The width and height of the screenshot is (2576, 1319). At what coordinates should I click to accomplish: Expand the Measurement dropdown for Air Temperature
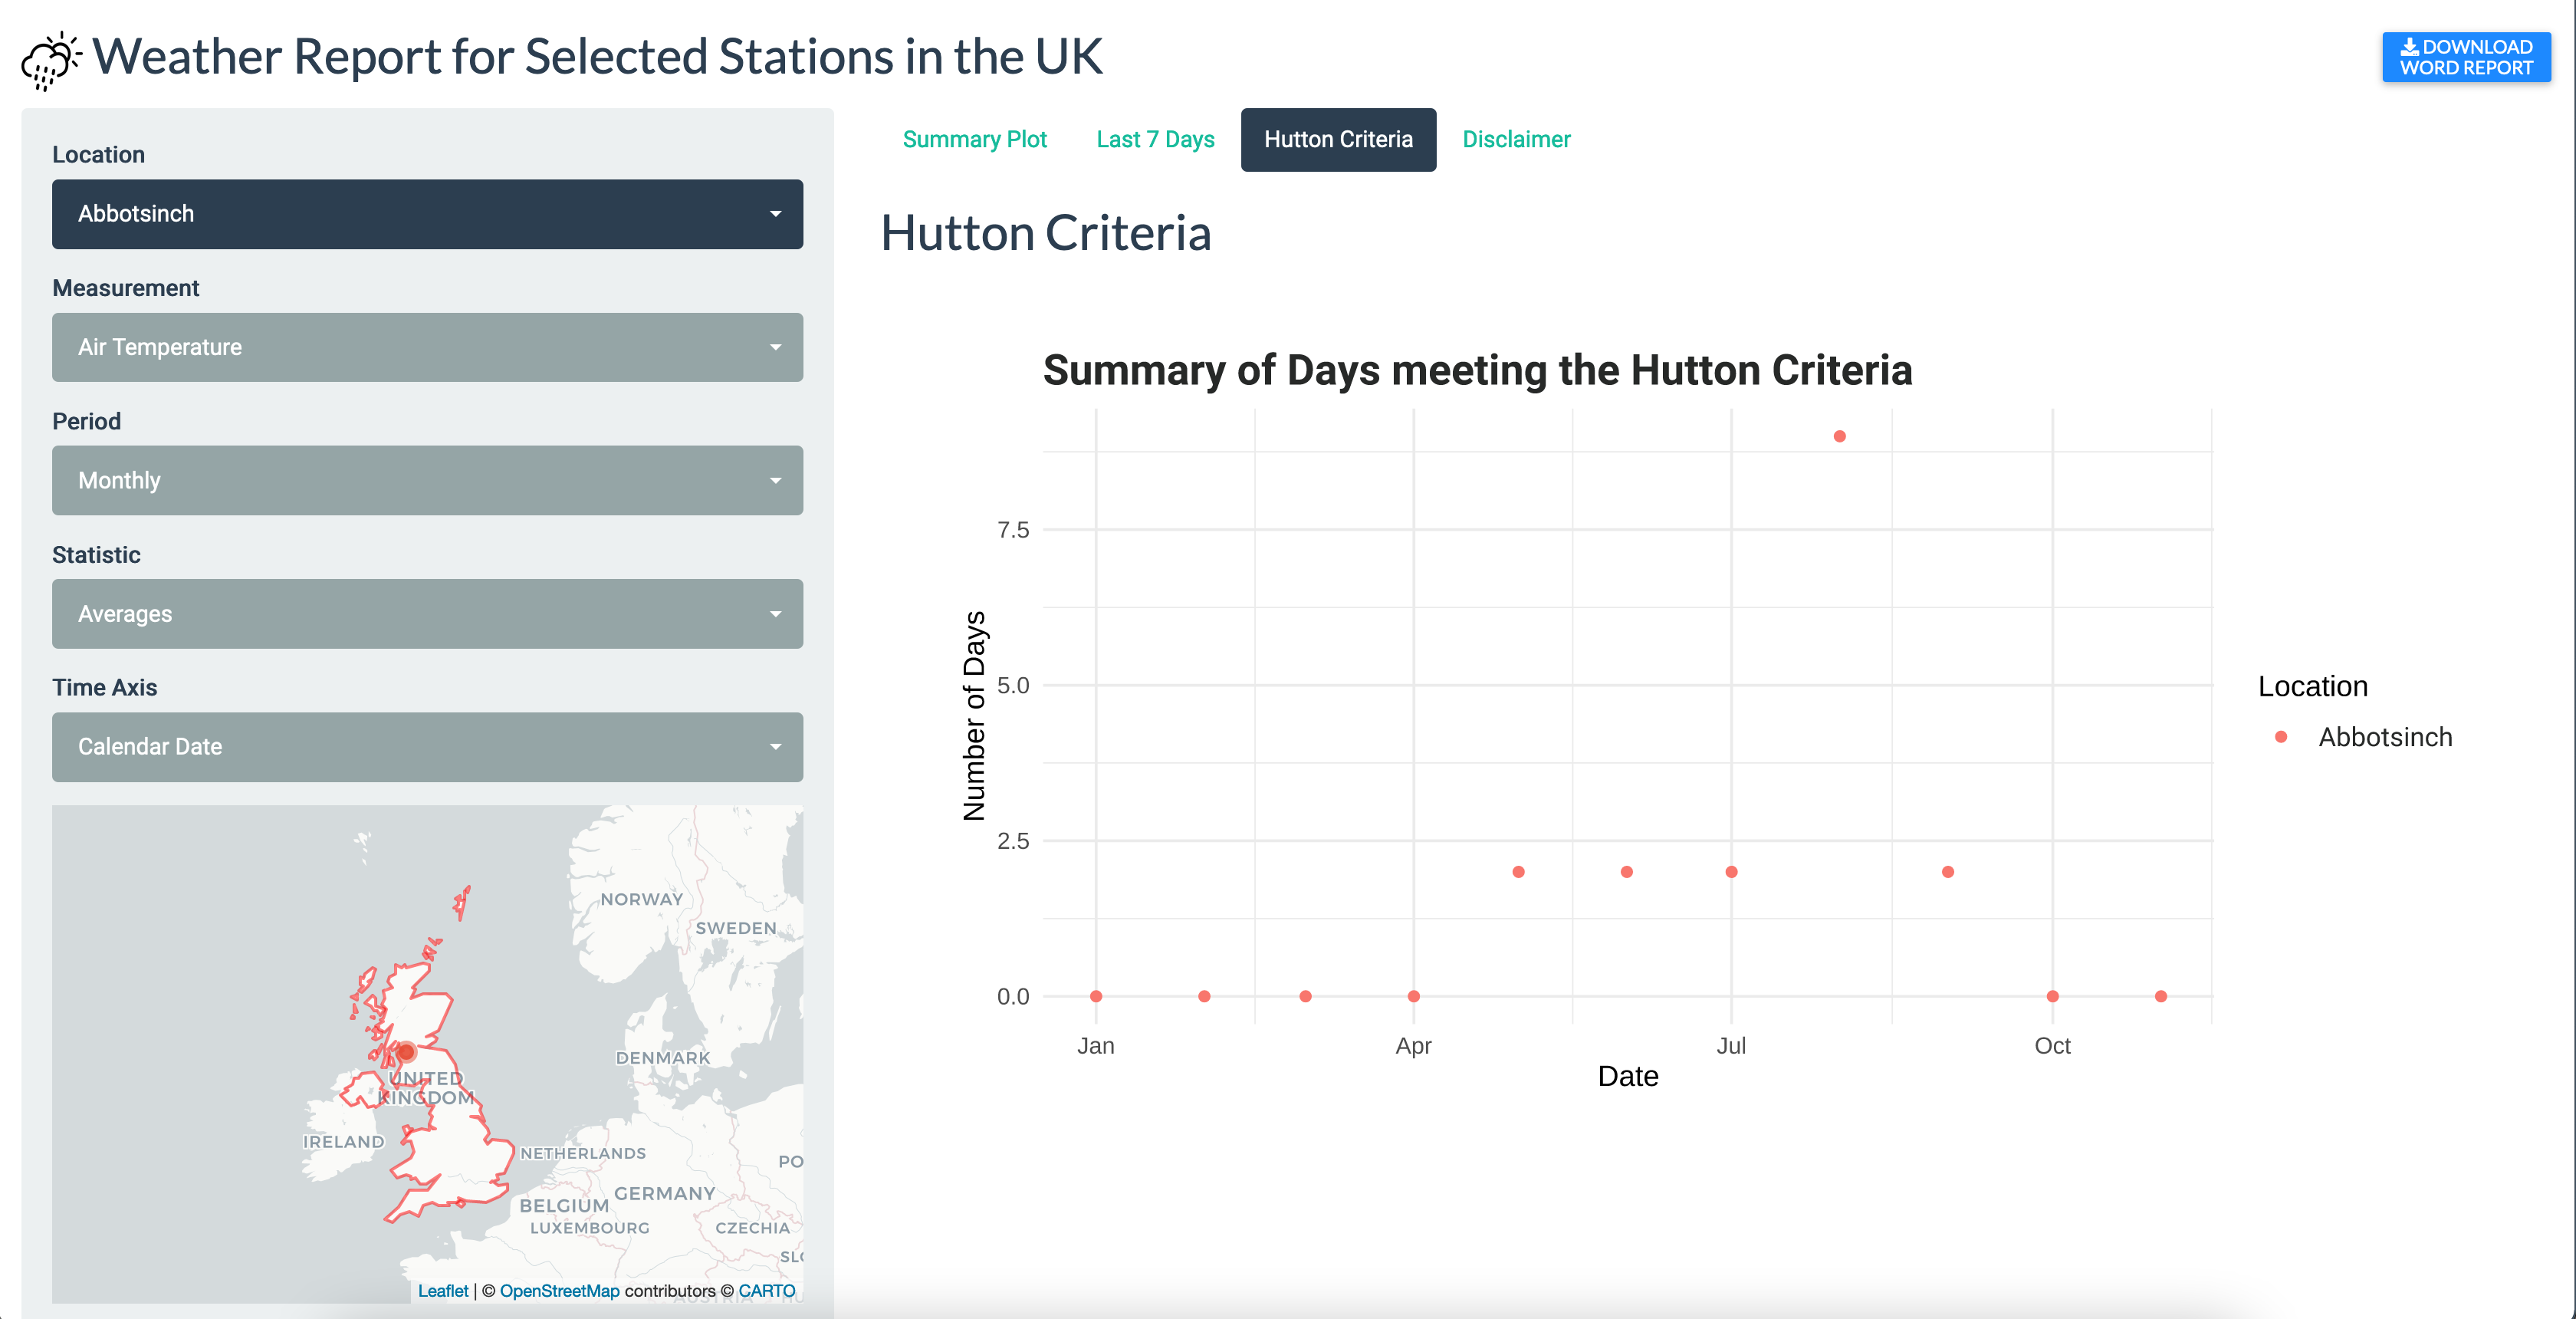coord(427,347)
